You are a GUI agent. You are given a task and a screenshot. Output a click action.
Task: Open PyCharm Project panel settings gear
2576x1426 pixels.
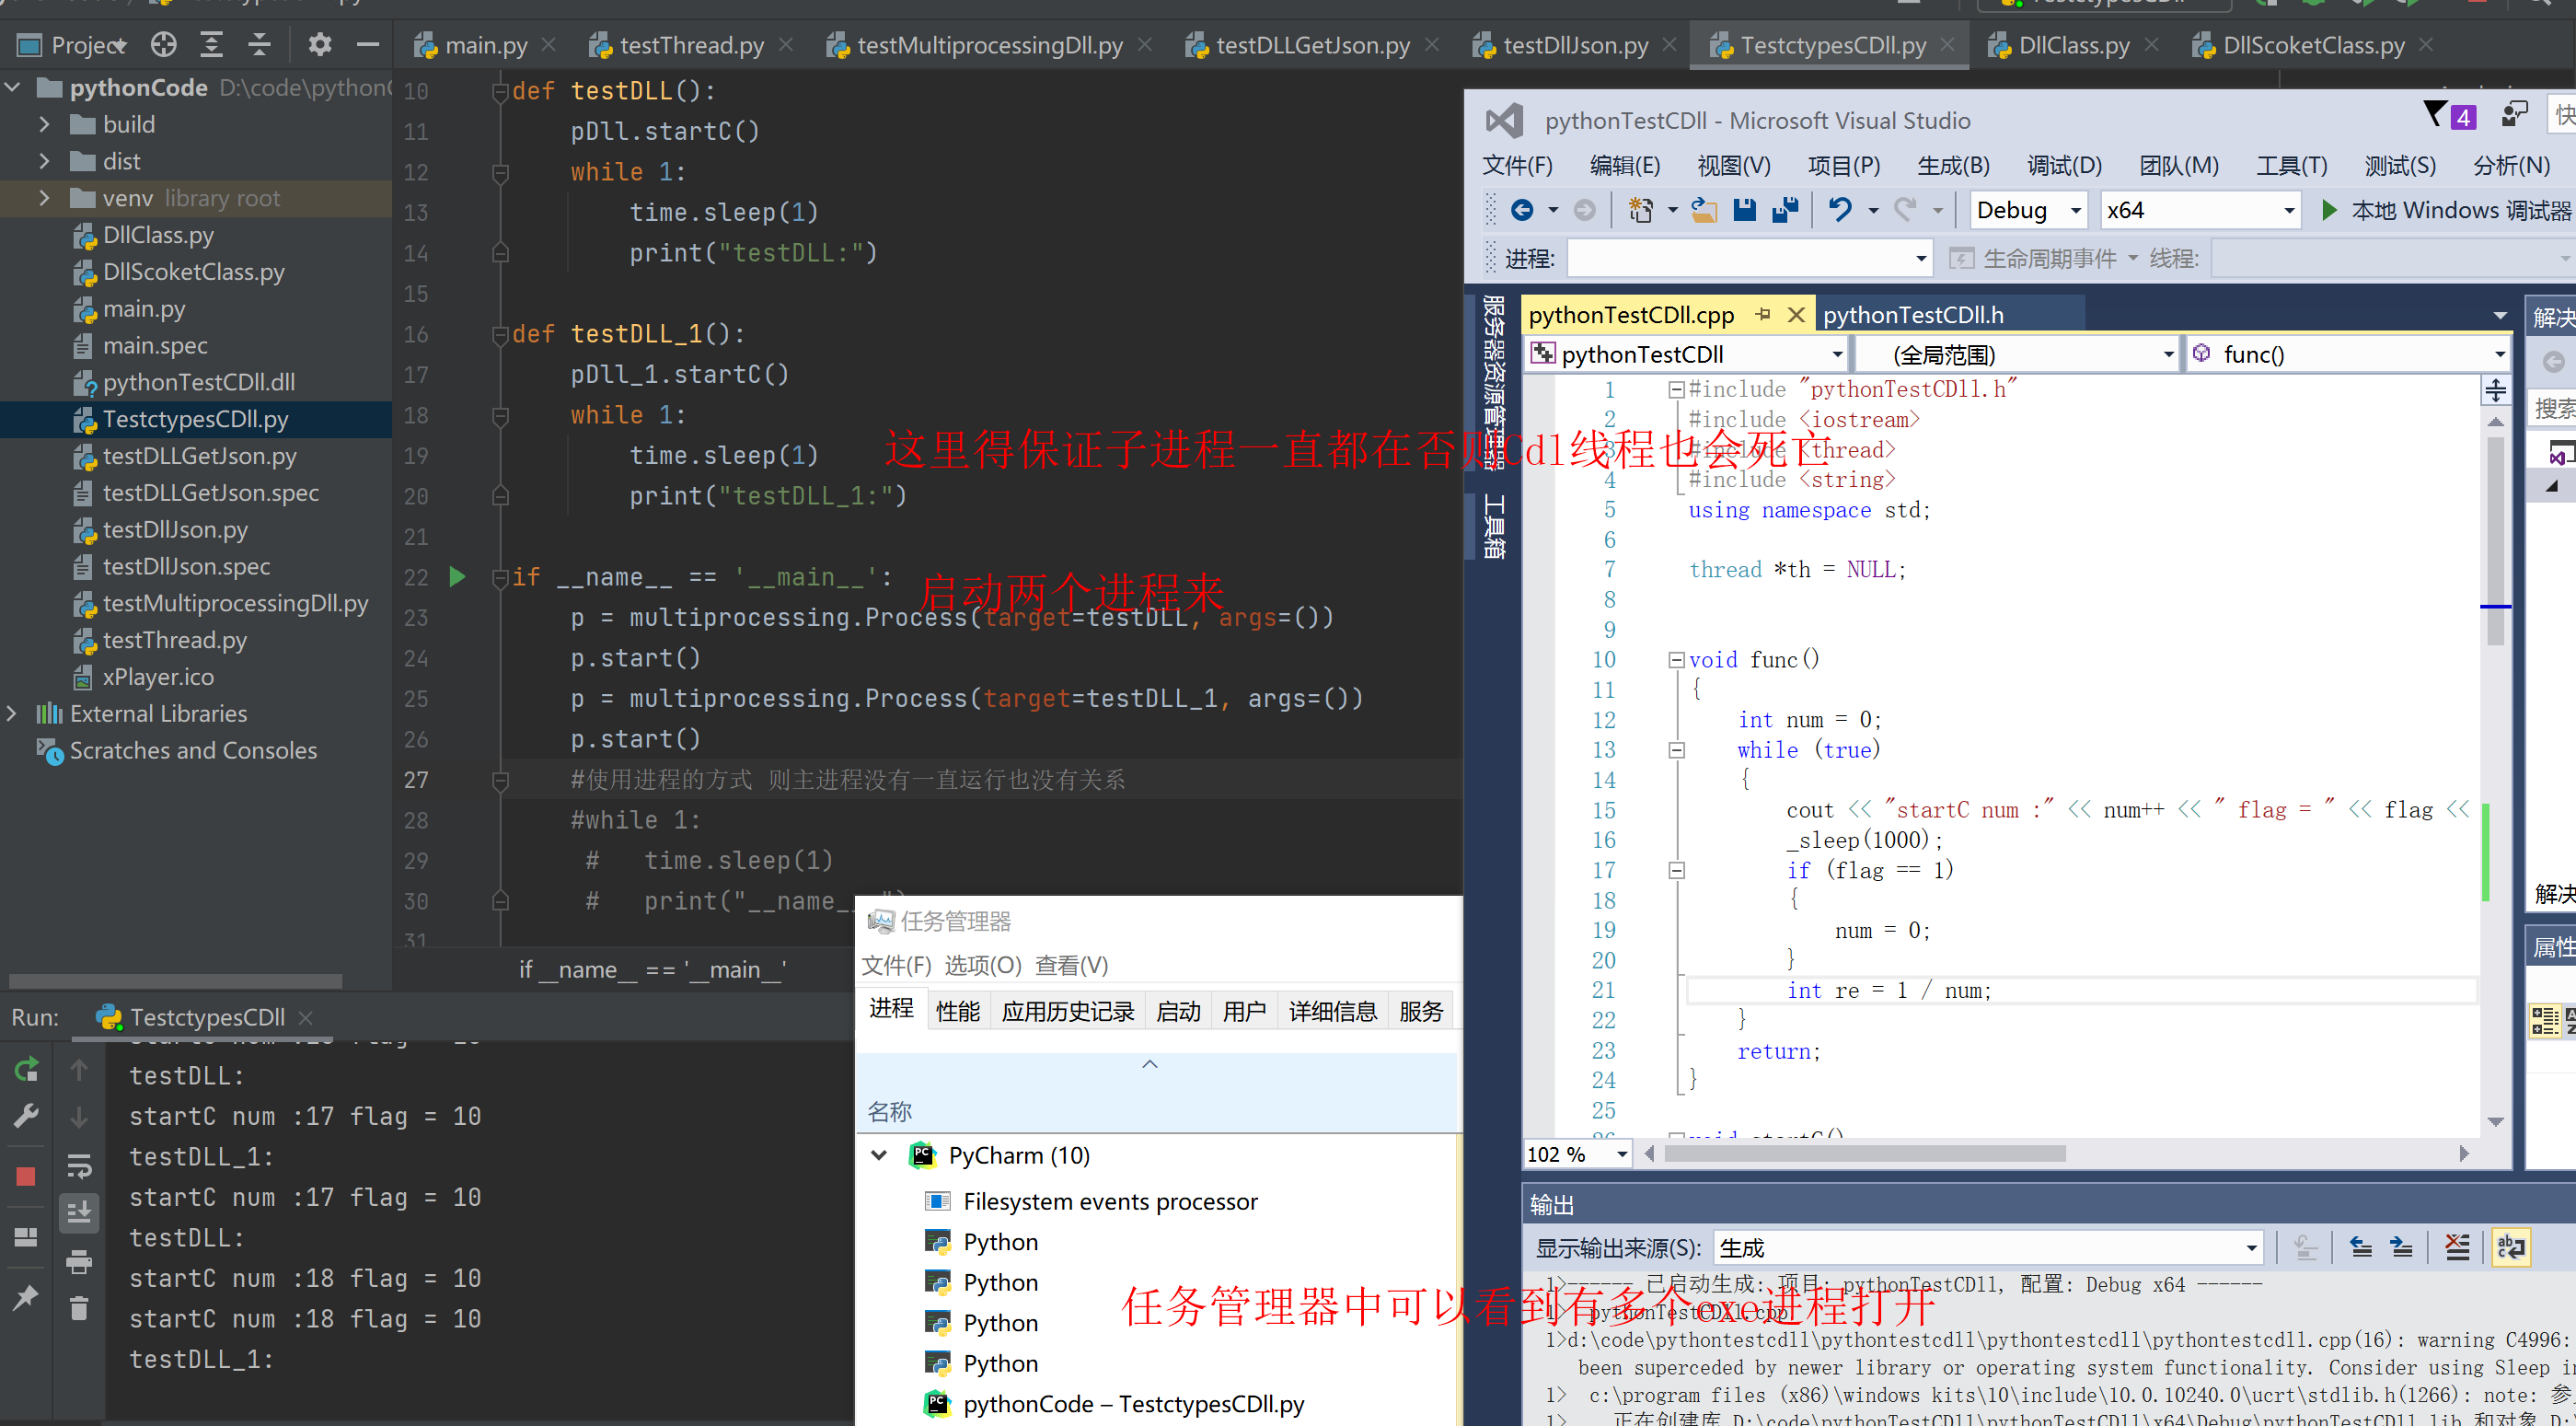point(318,44)
